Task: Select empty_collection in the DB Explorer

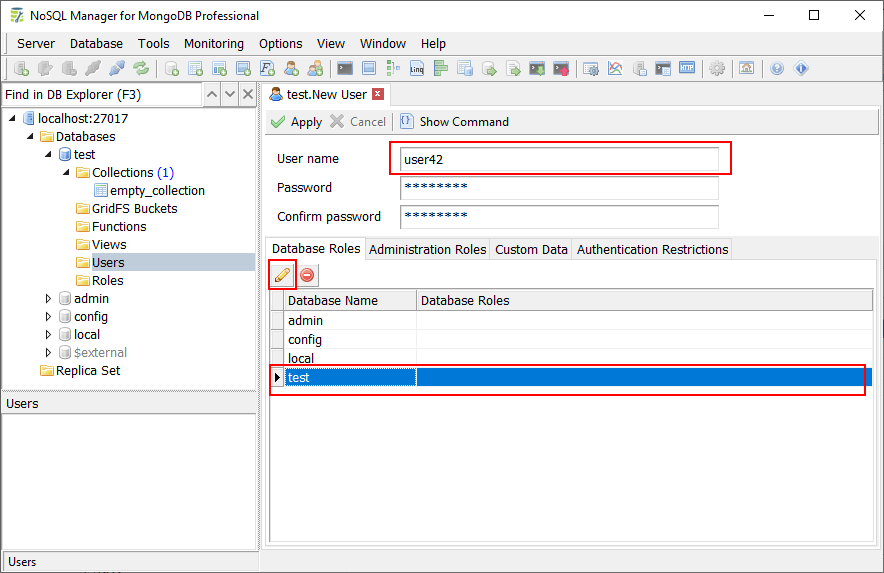Action: point(157,191)
